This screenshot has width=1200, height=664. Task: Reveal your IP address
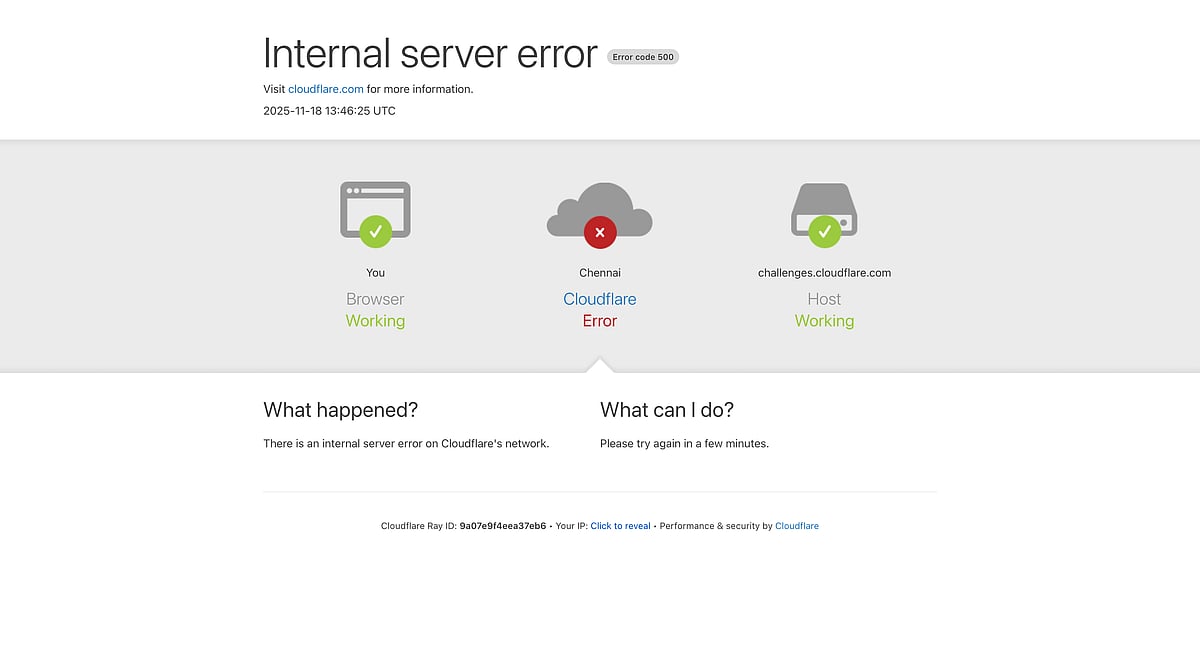click(620, 525)
